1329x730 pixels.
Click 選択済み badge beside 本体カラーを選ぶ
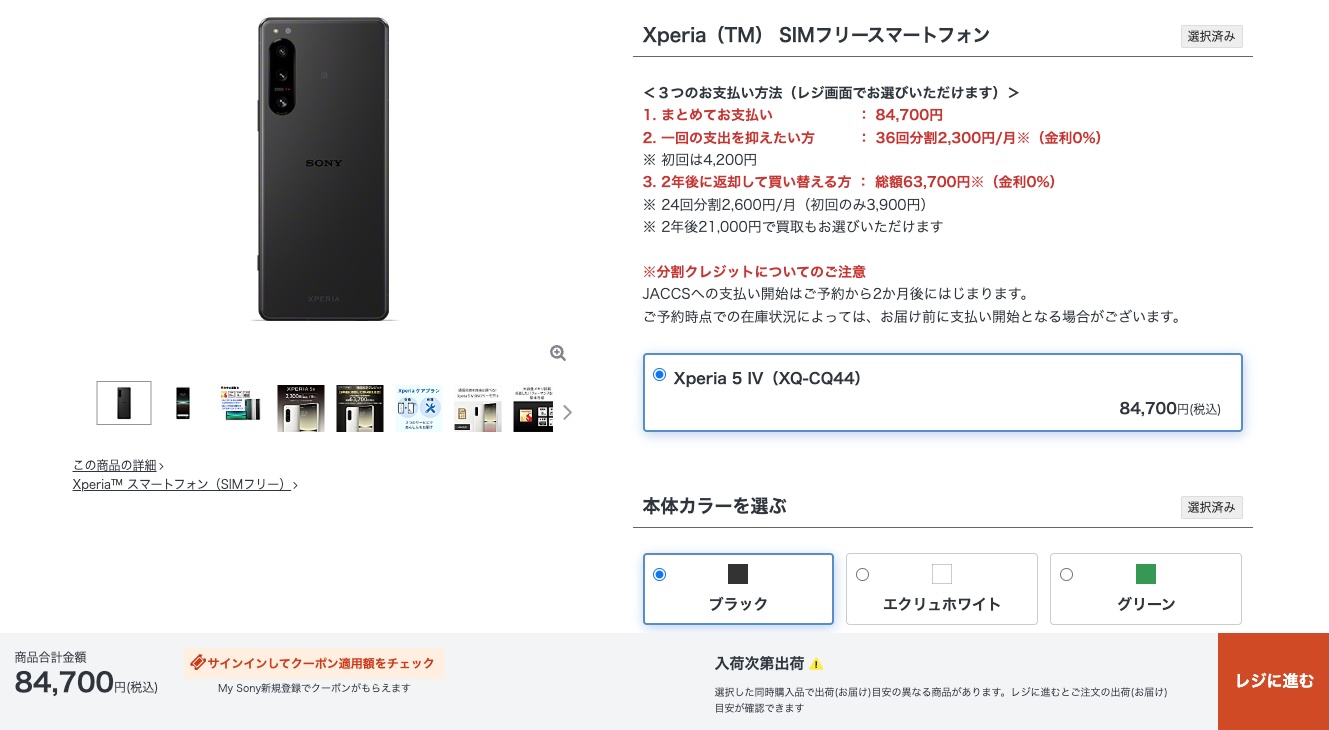point(1211,507)
